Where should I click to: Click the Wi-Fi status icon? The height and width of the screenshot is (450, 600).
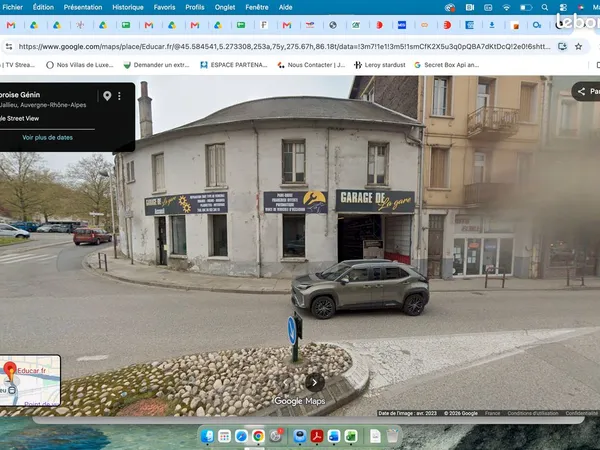[x=506, y=7]
